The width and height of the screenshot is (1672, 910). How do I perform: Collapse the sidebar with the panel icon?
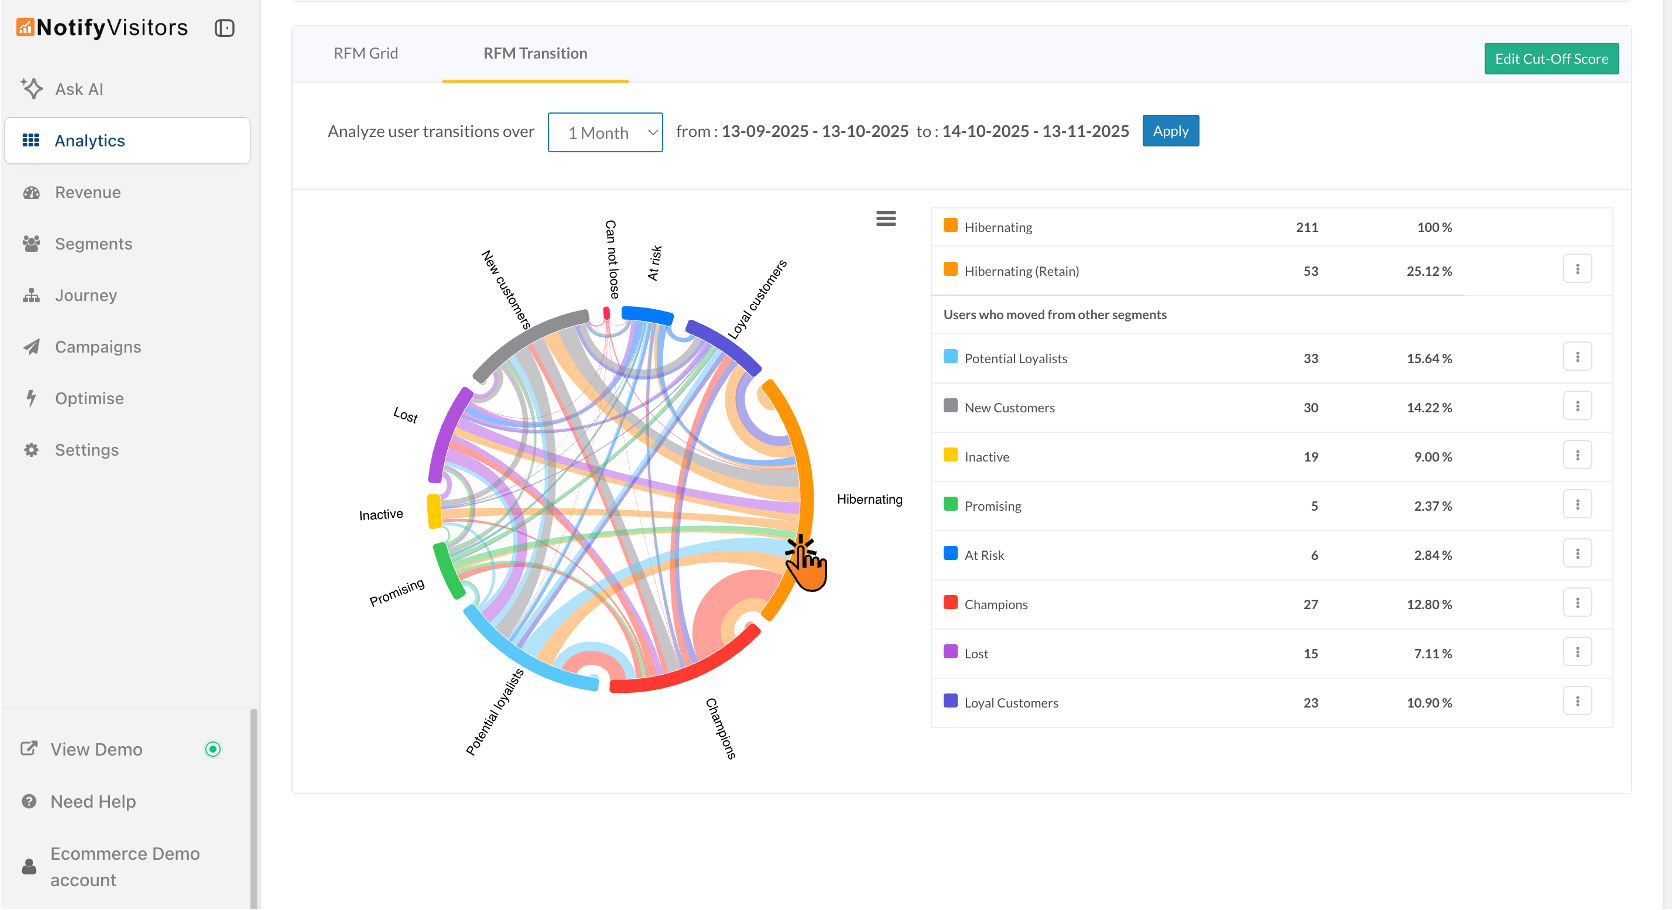[x=224, y=28]
